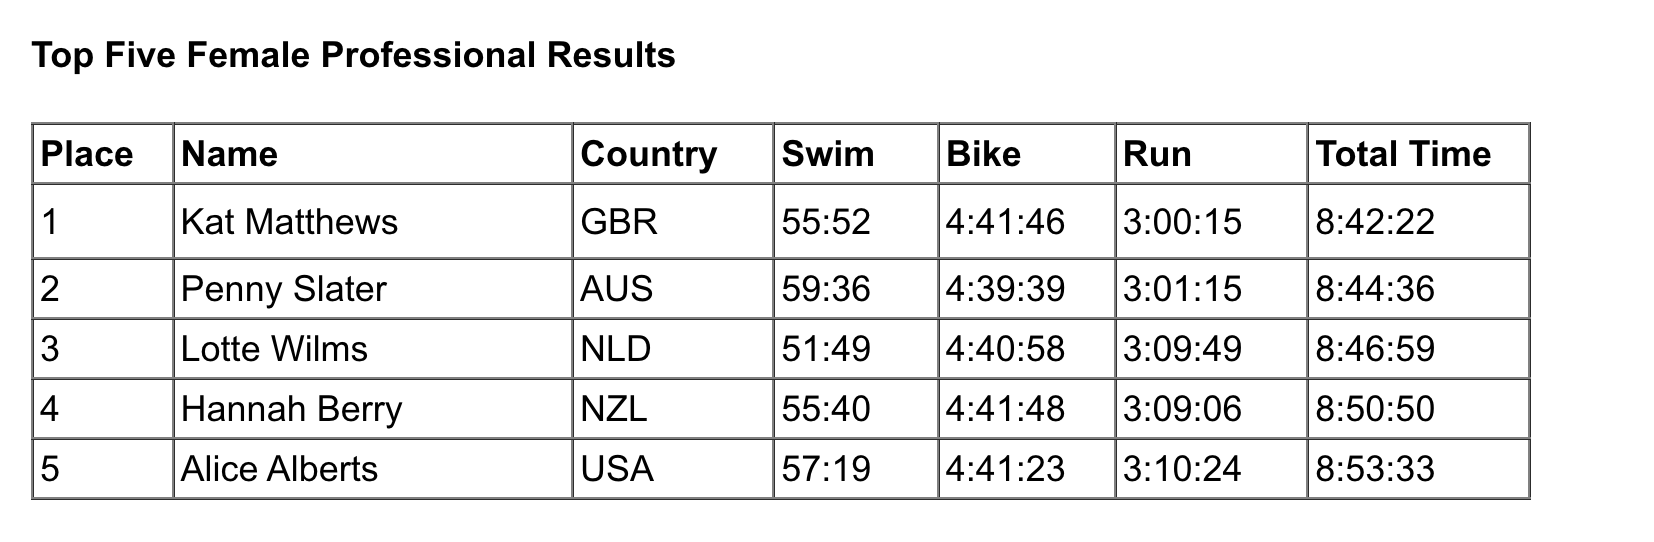1654x542 pixels.
Task: Click the GBR country cell
Action: tap(673, 221)
